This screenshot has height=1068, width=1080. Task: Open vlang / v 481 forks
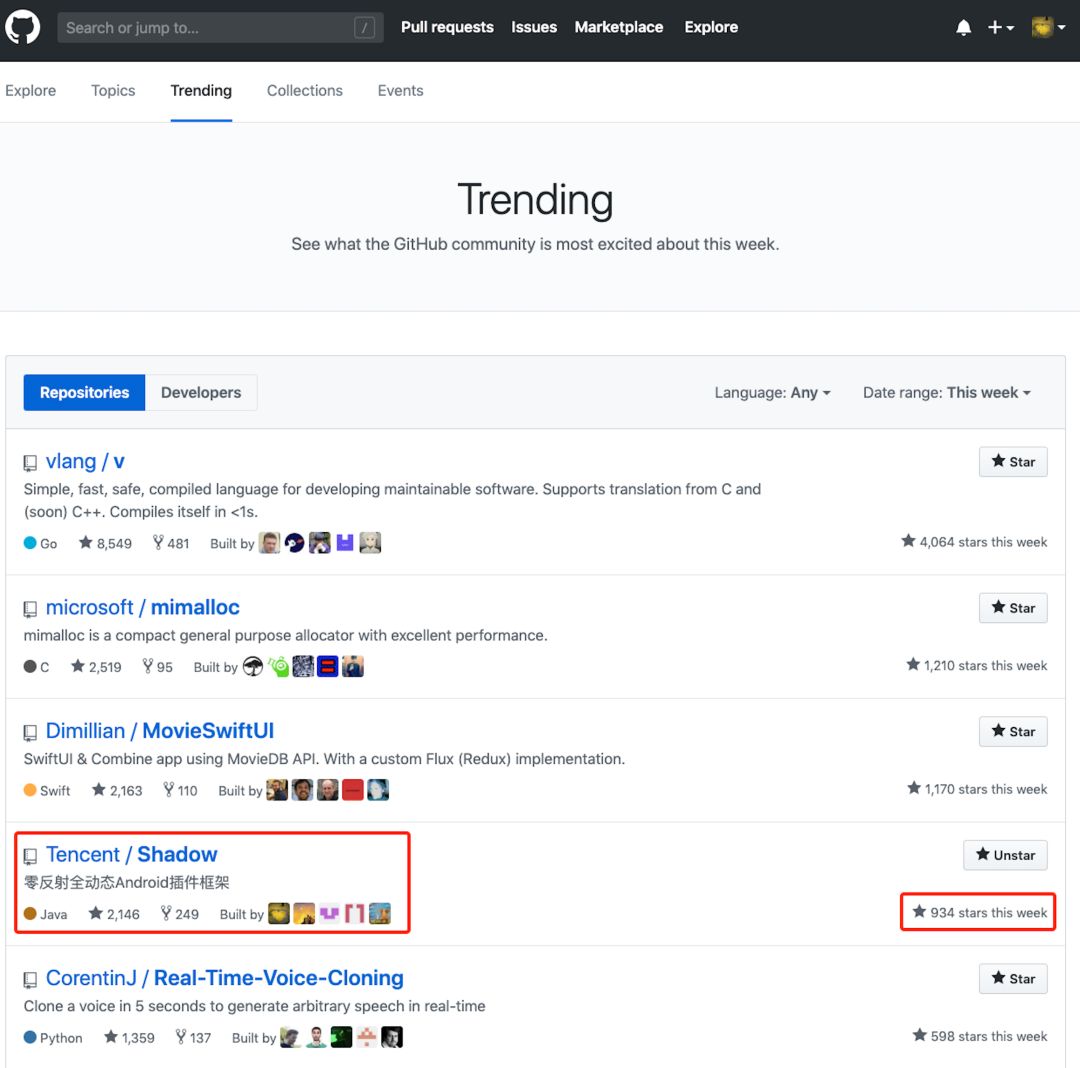171,543
